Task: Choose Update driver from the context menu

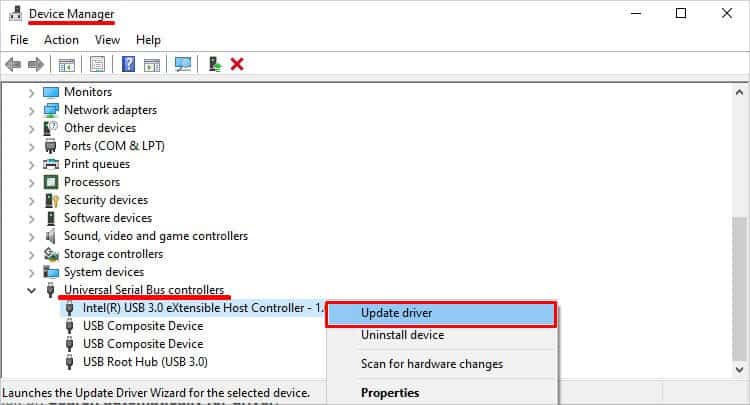Action: tap(441, 314)
